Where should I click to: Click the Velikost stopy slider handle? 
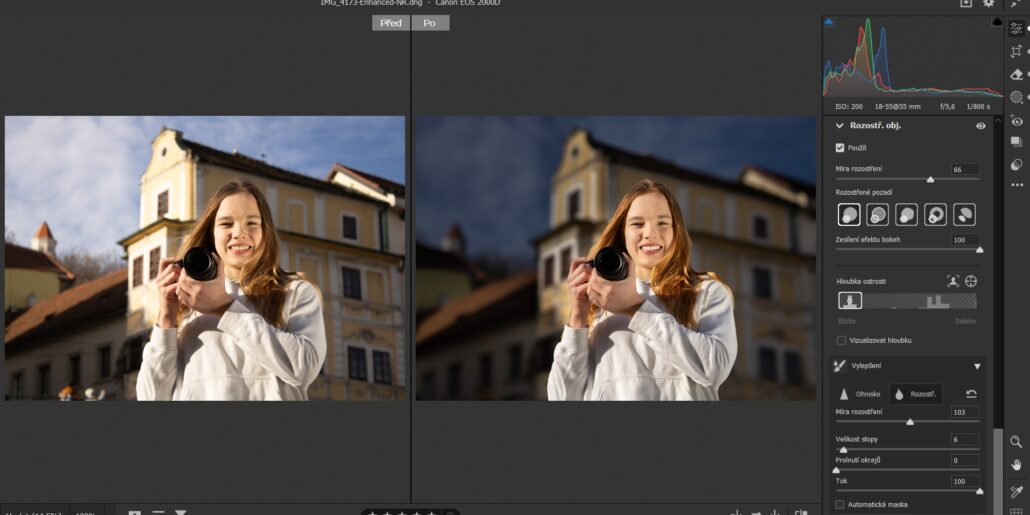[843, 449]
